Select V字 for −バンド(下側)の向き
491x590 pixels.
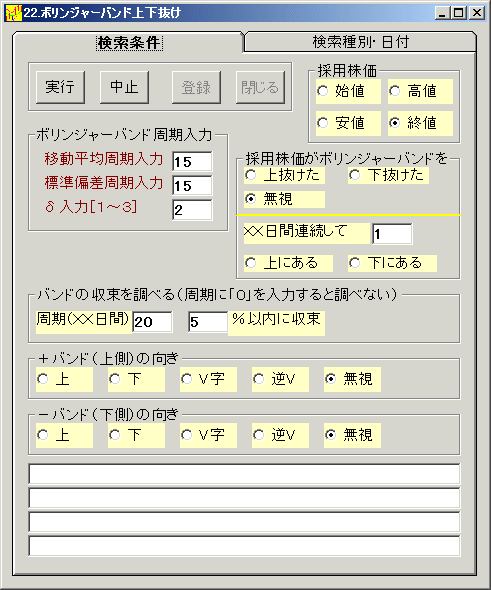click(208, 435)
